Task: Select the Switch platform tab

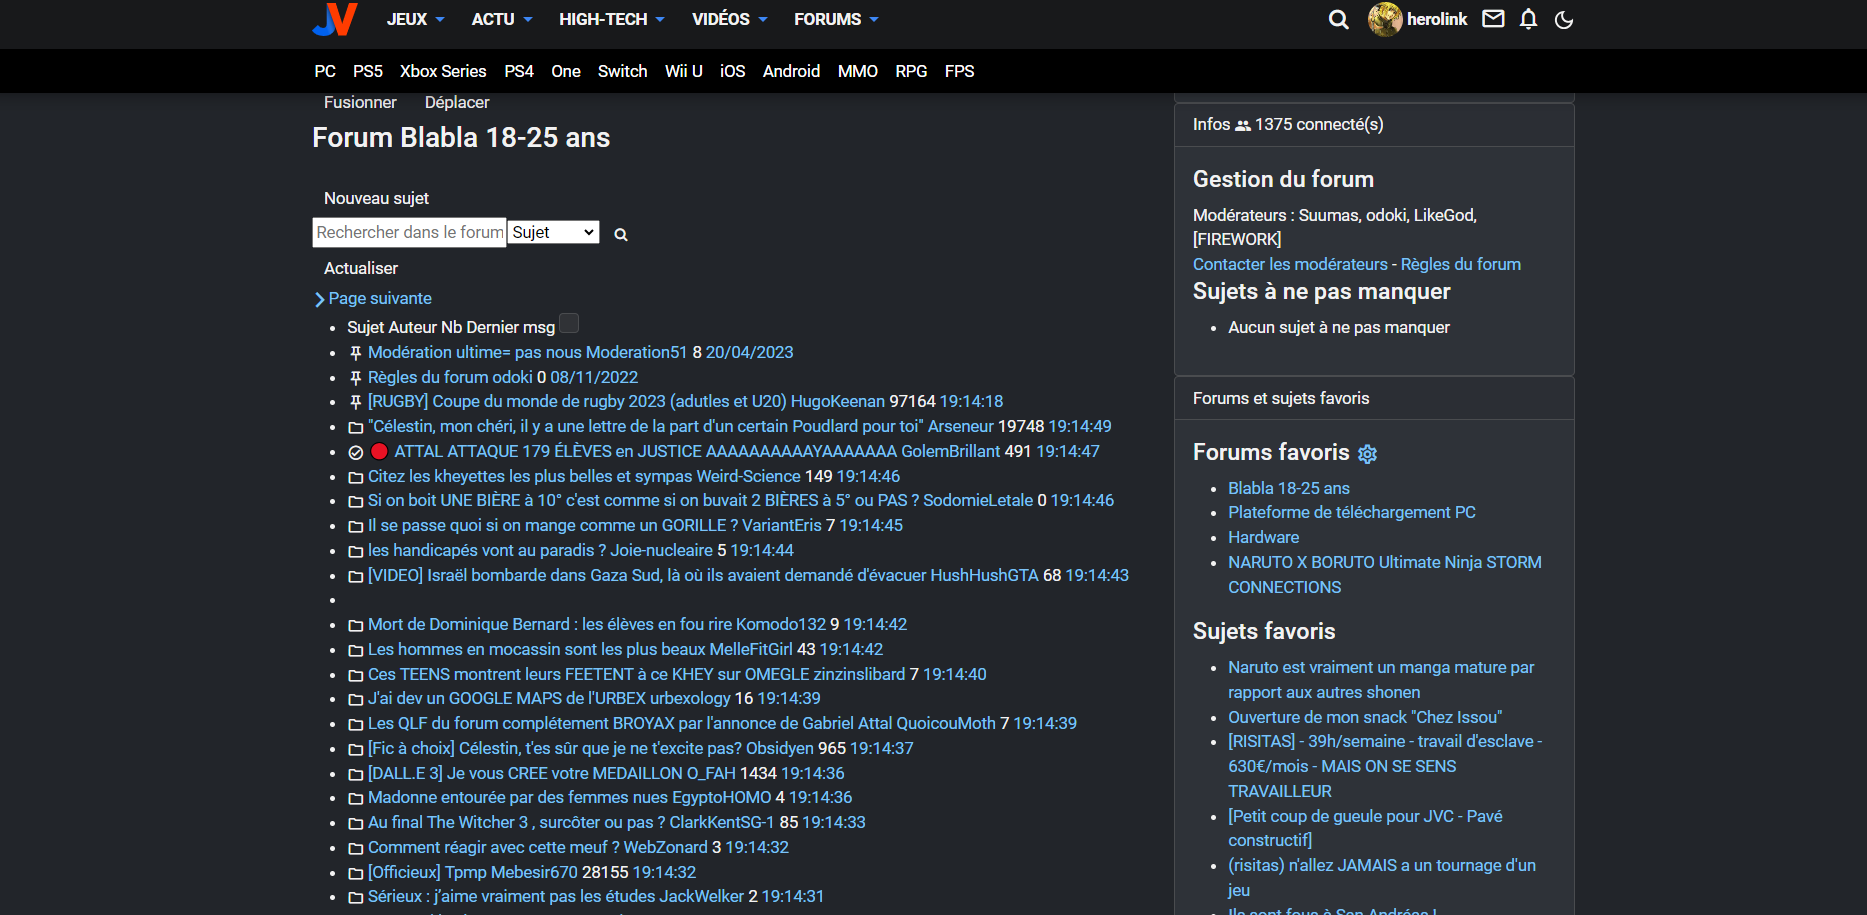Action: (x=622, y=71)
